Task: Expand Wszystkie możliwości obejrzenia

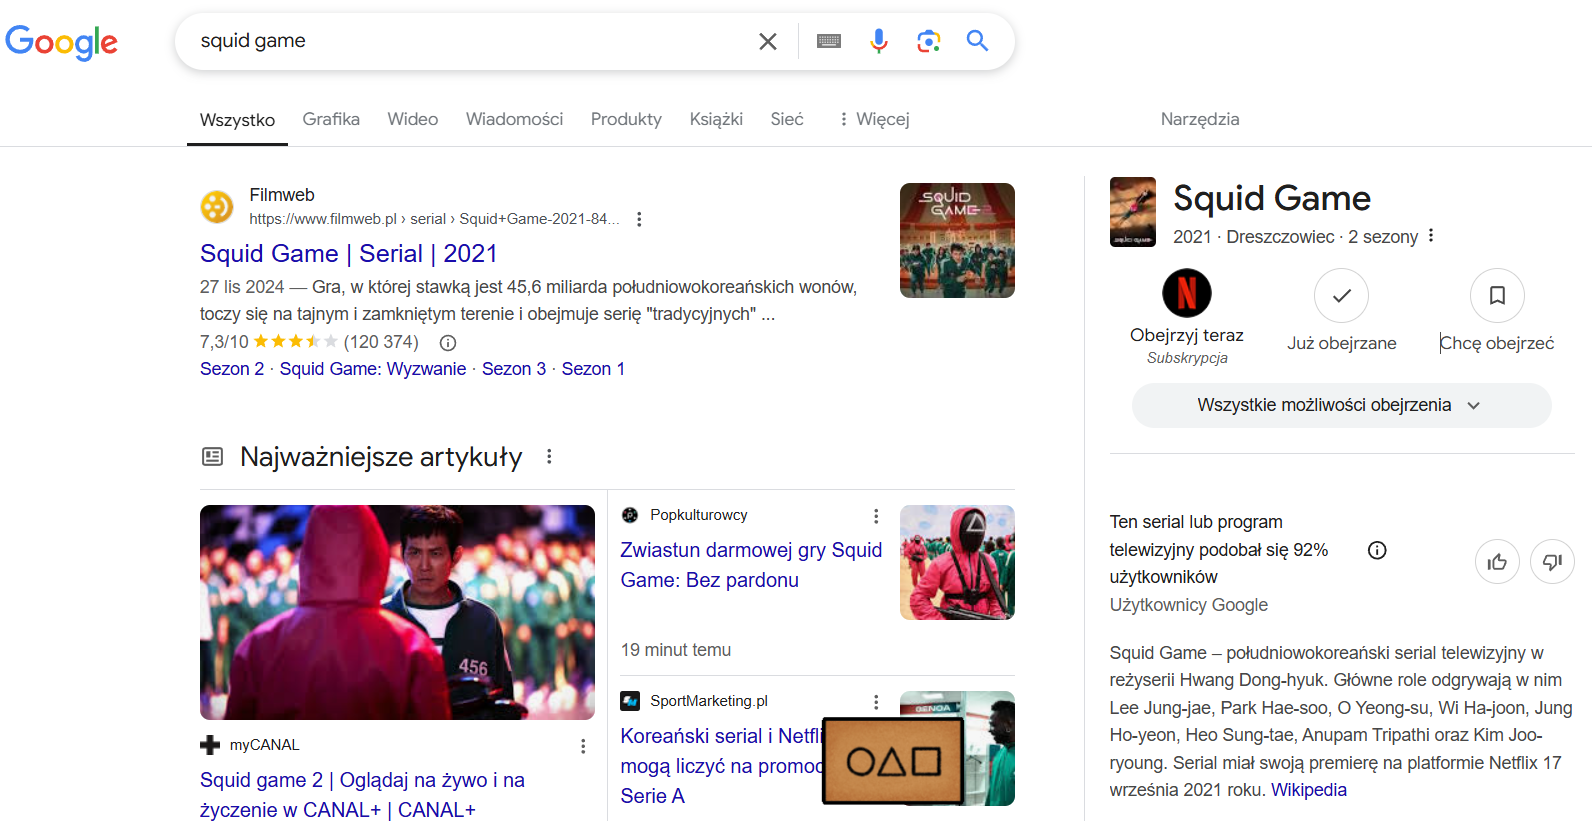Action: click(x=1341, y=405)
